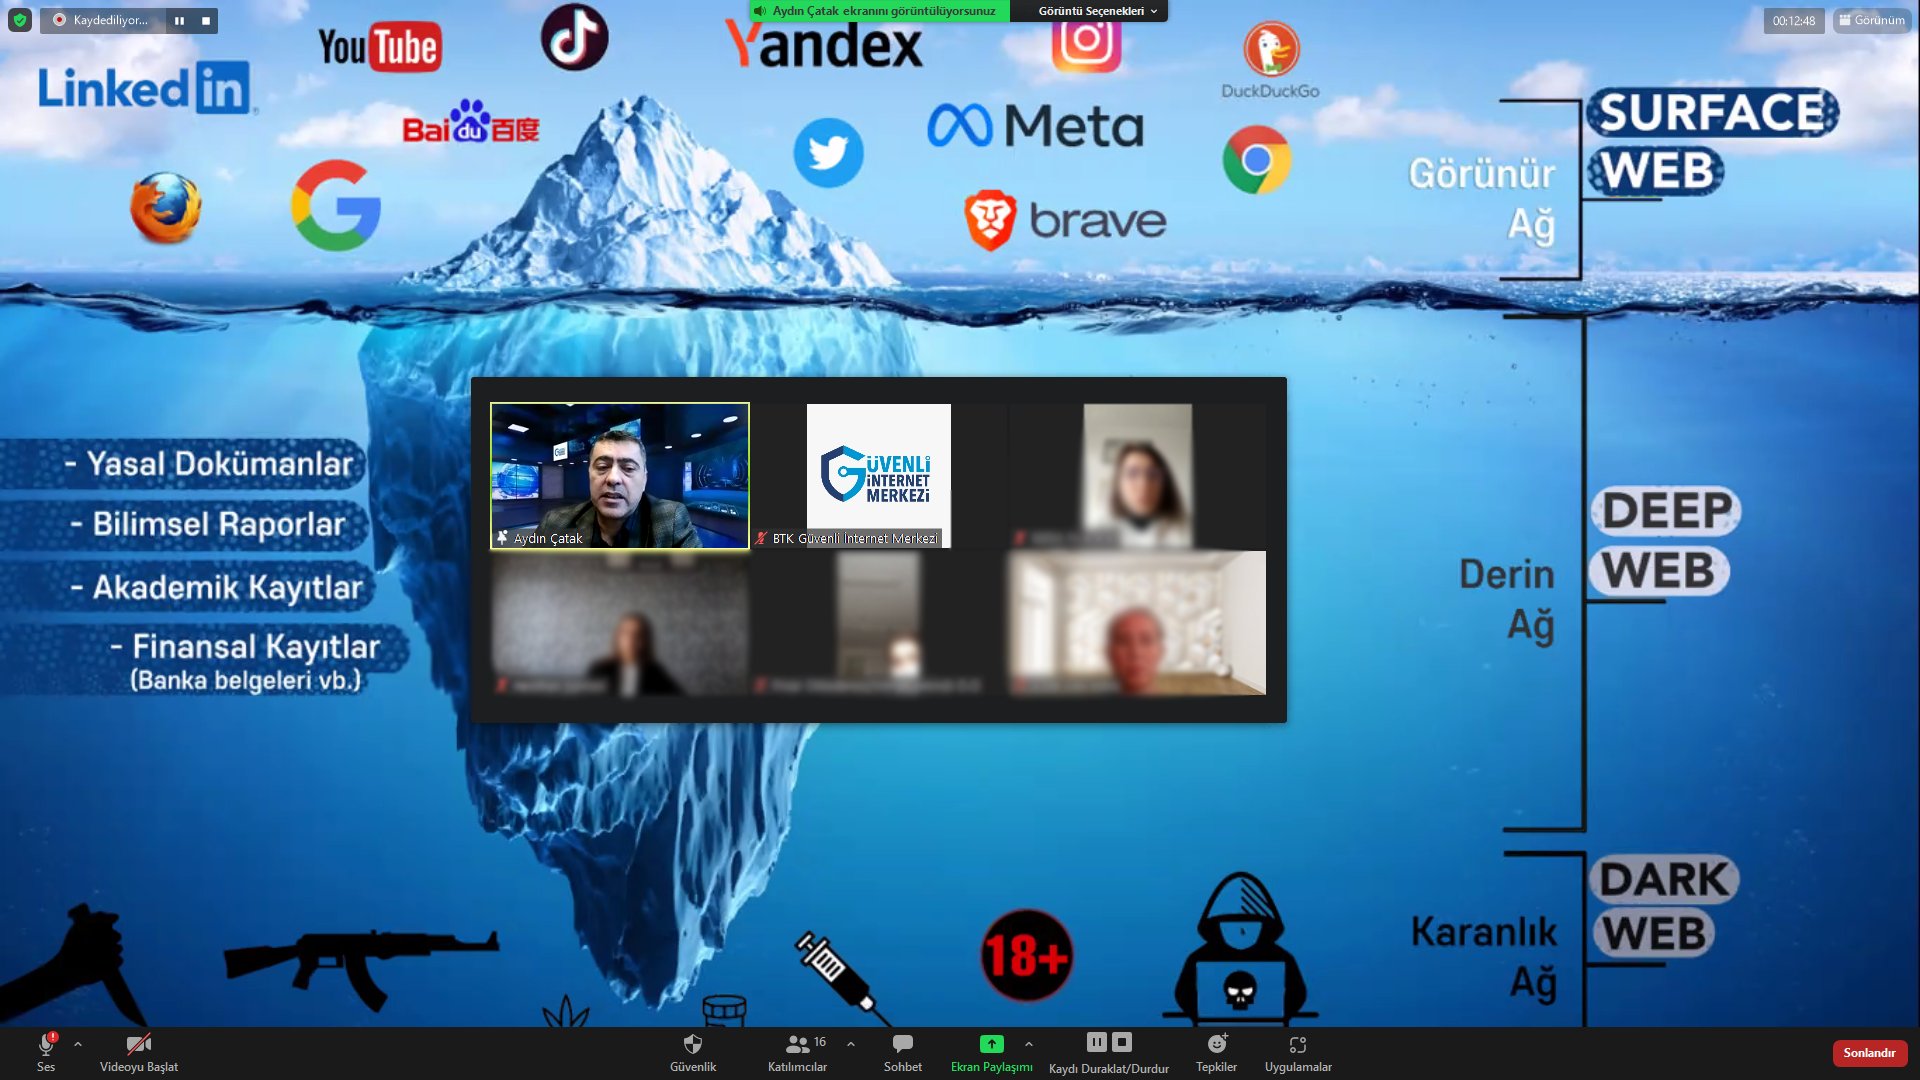Viewport: 1920px width, 1080px height.
Task: Open the Görüntü Seçenekleri dropdown
Action: point(1097,11)
